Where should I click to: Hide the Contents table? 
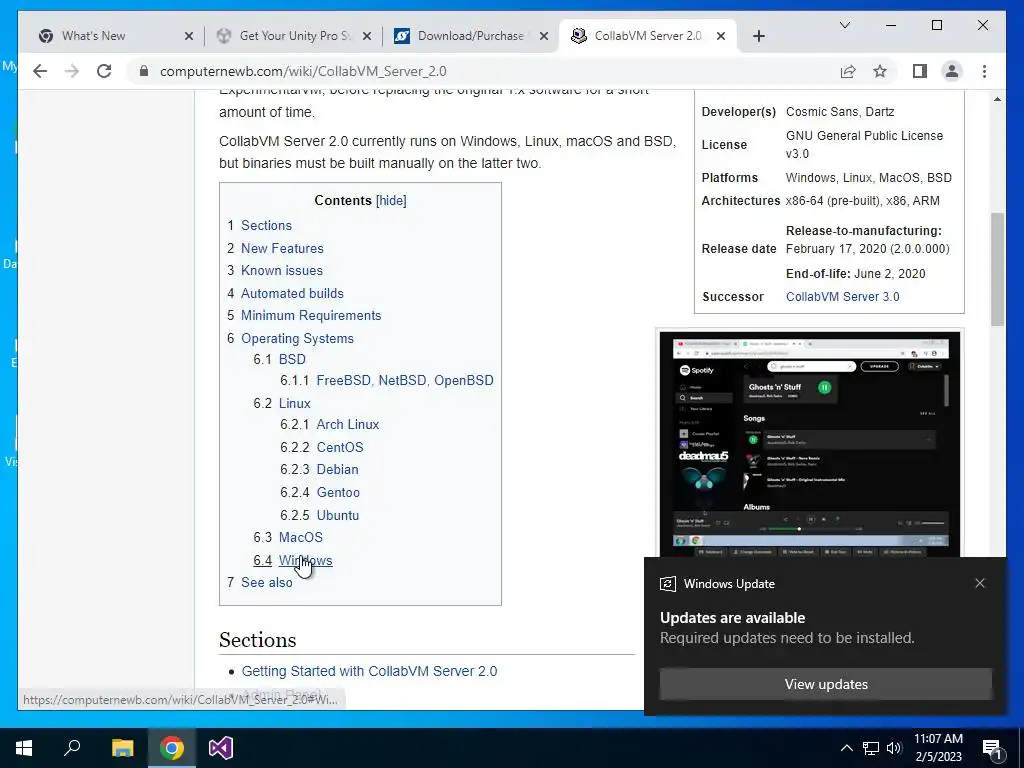391,200
